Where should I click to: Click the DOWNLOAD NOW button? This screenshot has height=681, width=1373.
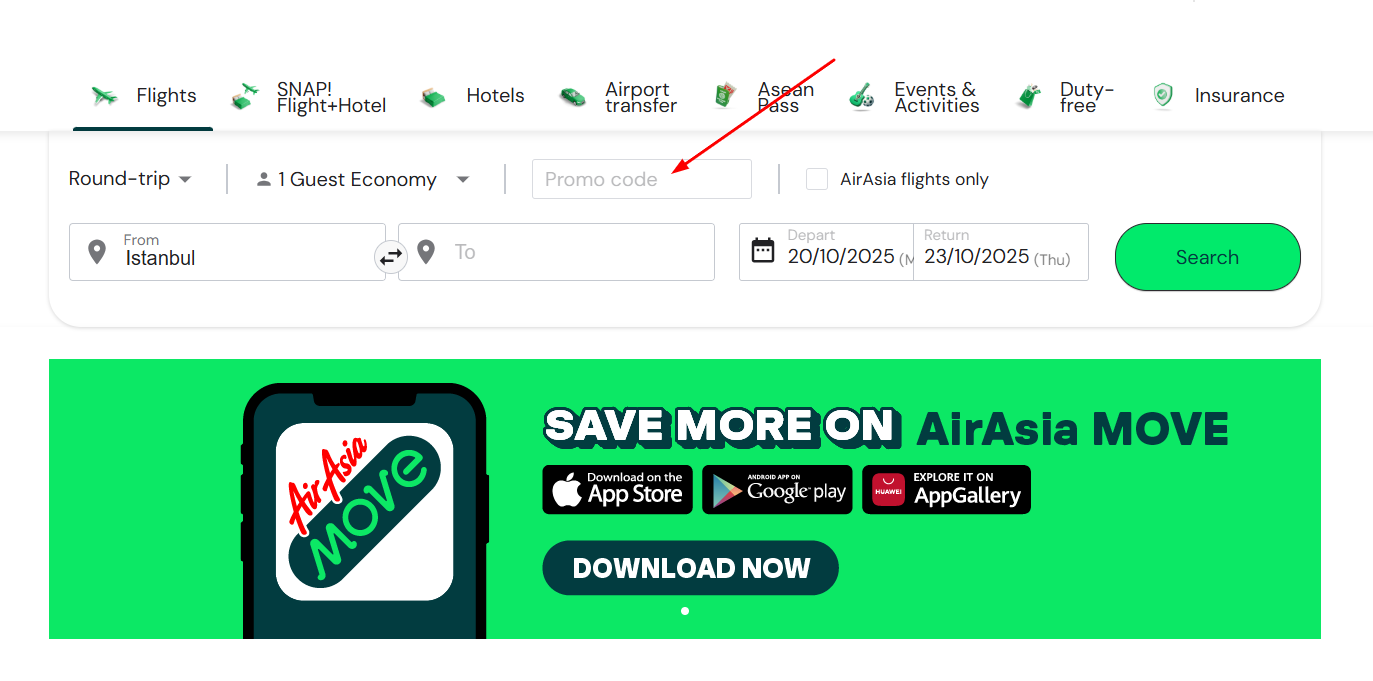(x=690, y=568)
